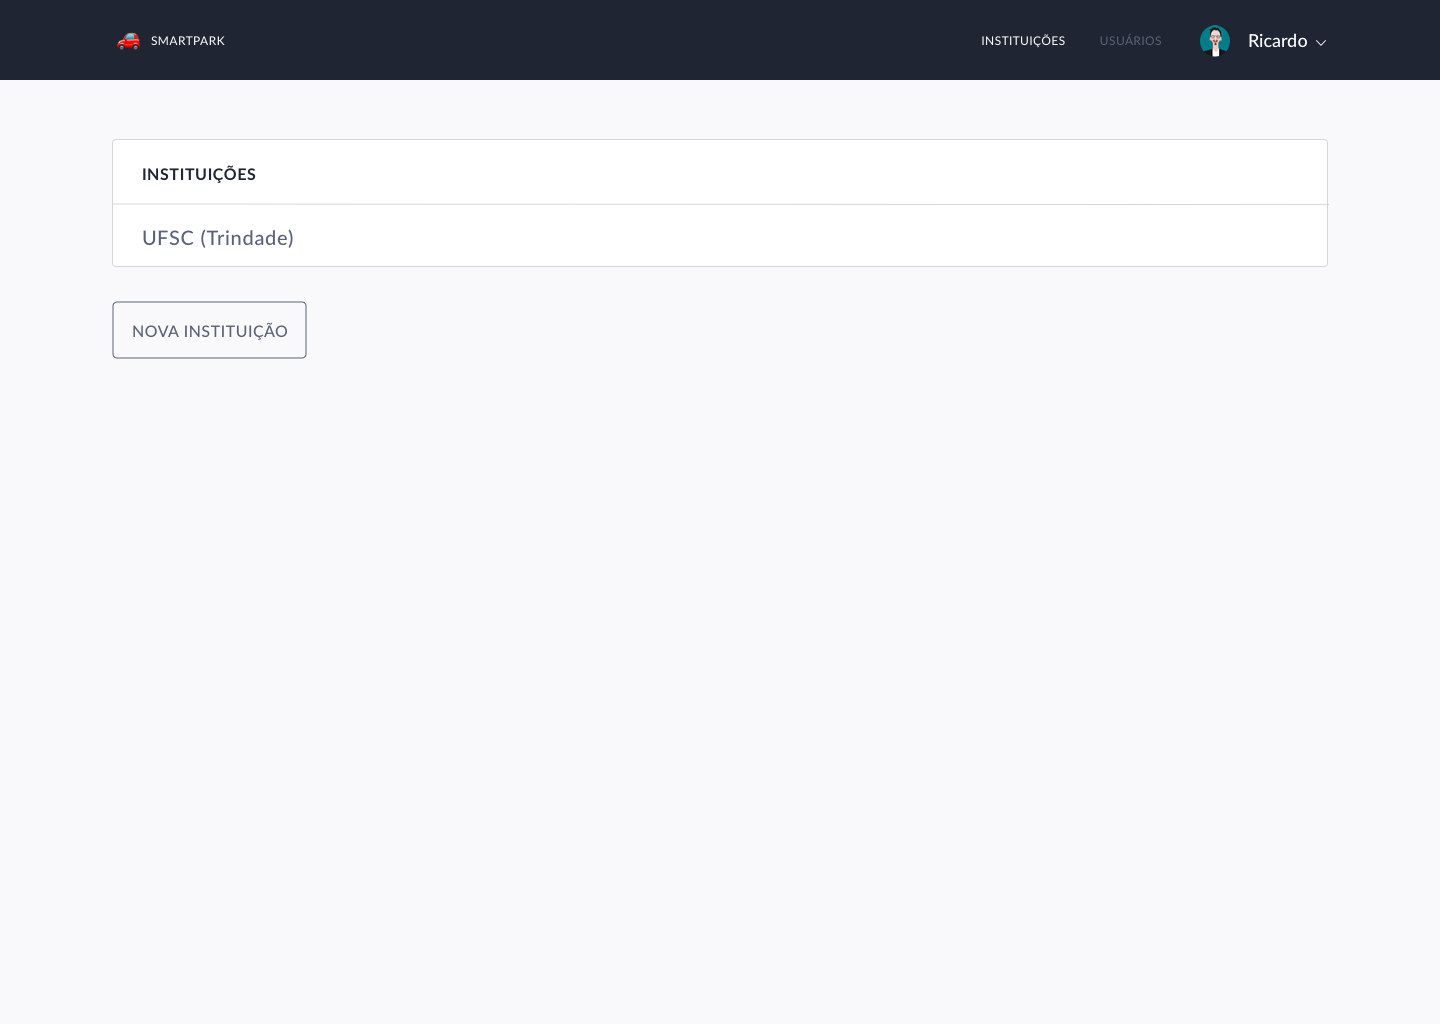Return home via SmartPark car icon
The height and width of the screenshot is (1024, 1440).
(x=128, y=41)
